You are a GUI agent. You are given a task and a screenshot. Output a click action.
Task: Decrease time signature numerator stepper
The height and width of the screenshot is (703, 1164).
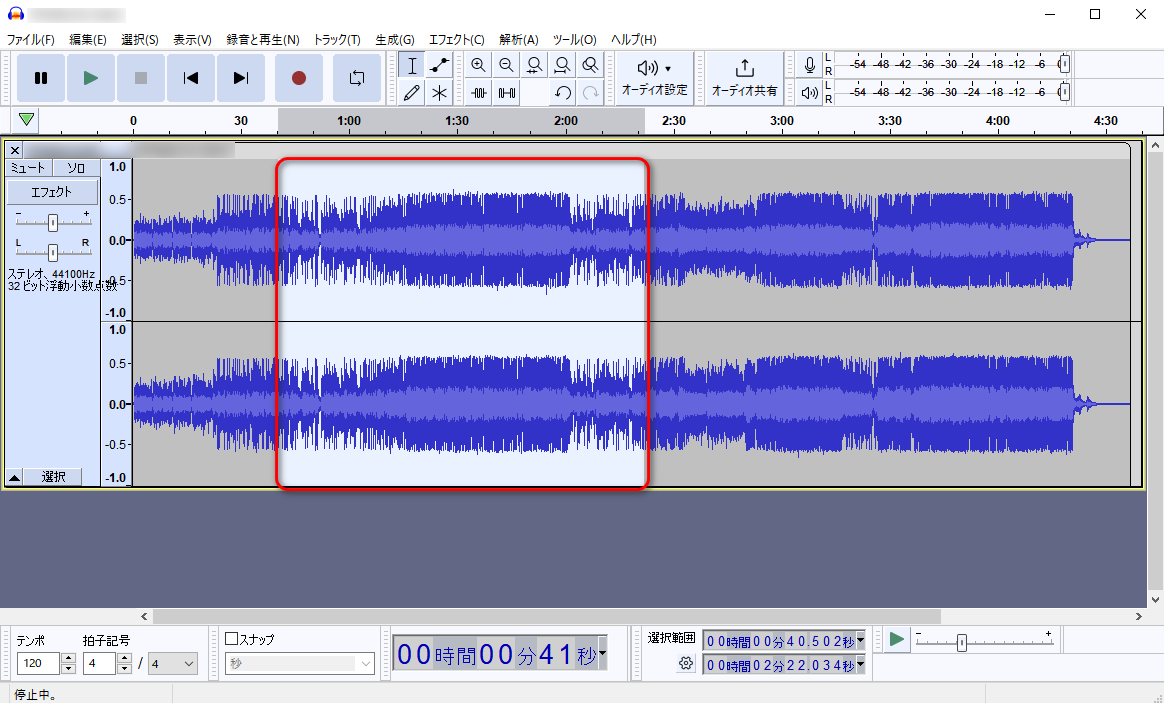point(125,669)
